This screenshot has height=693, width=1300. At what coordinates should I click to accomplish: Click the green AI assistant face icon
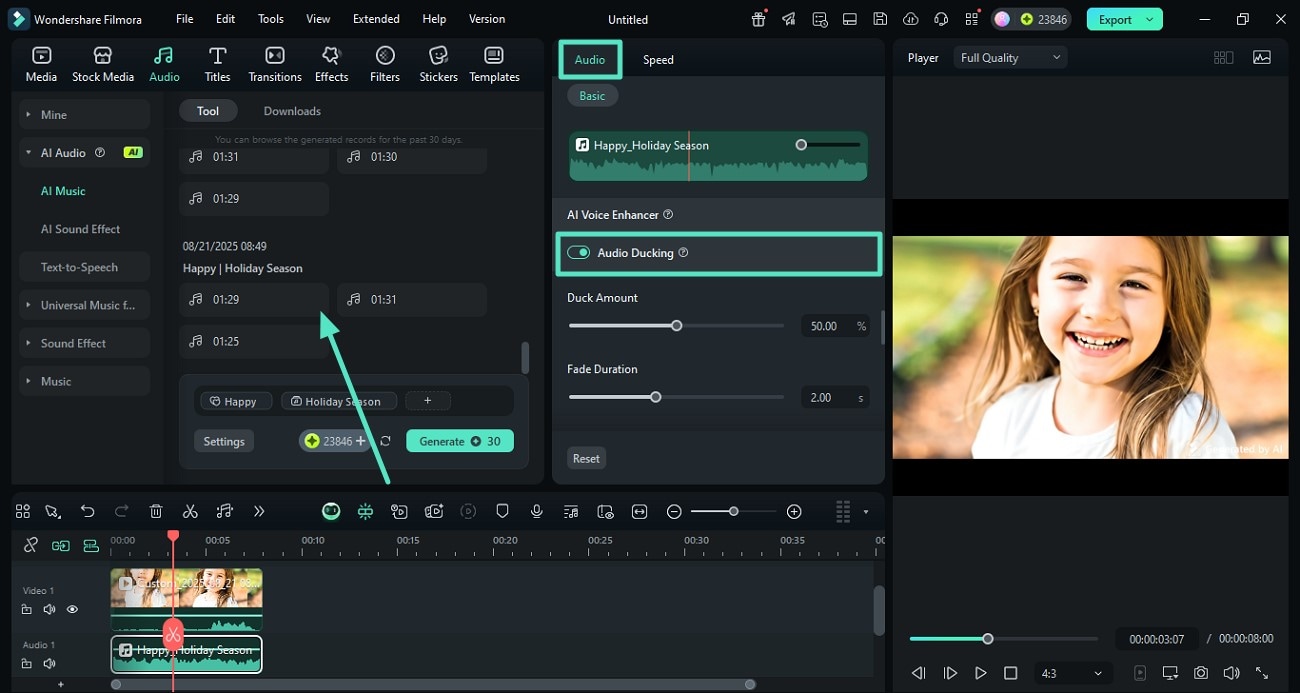point(331,511)
